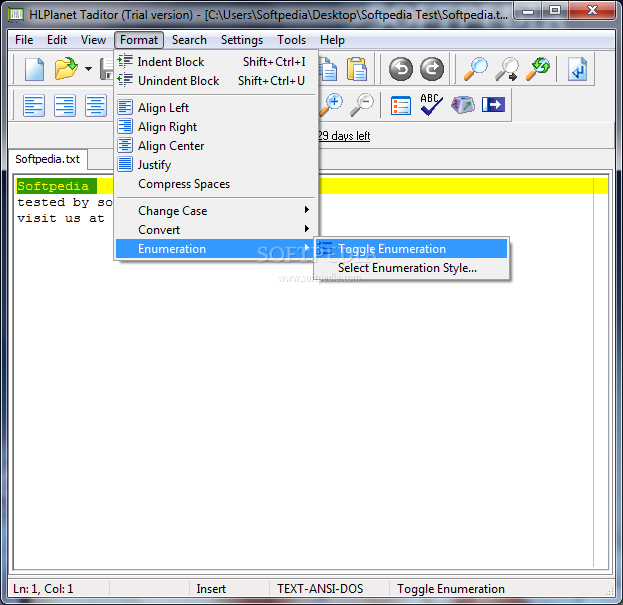The width and height of the screenshot is (623, 605).
Task: Click the 'visit us at' text line
Action: tap(61, 218)
